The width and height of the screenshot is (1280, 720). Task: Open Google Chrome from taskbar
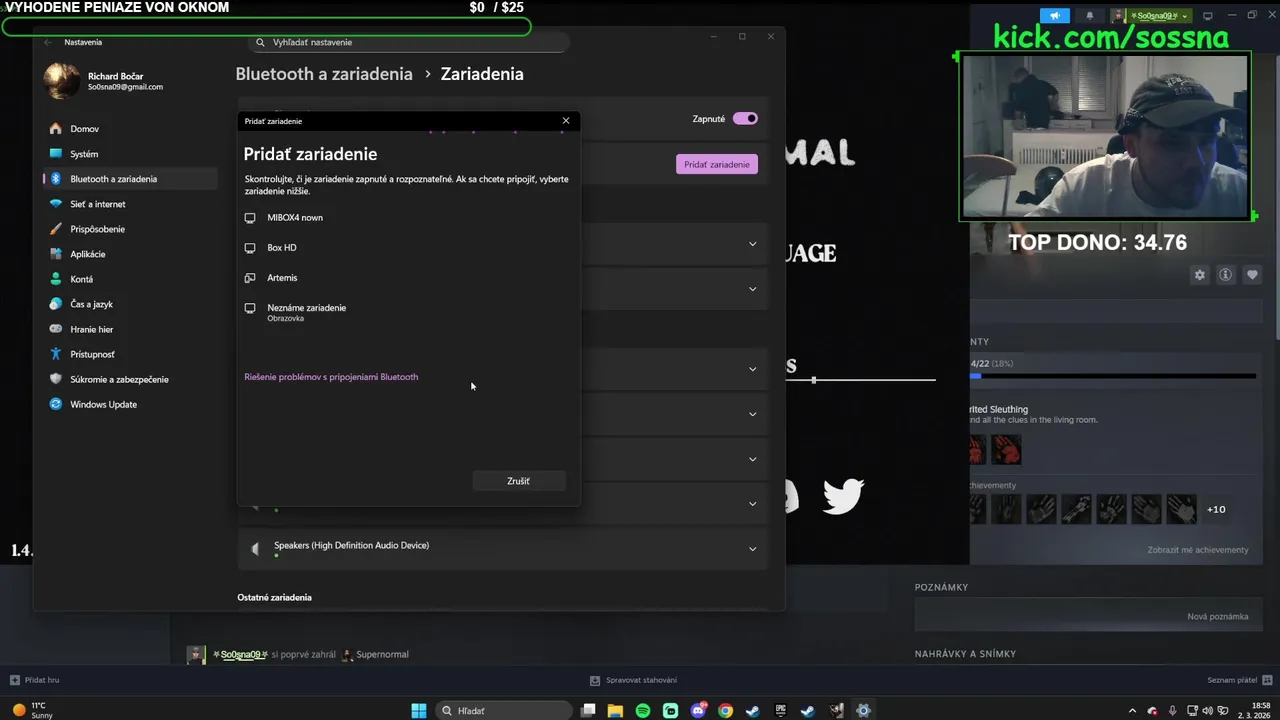(x=725, y=711)
